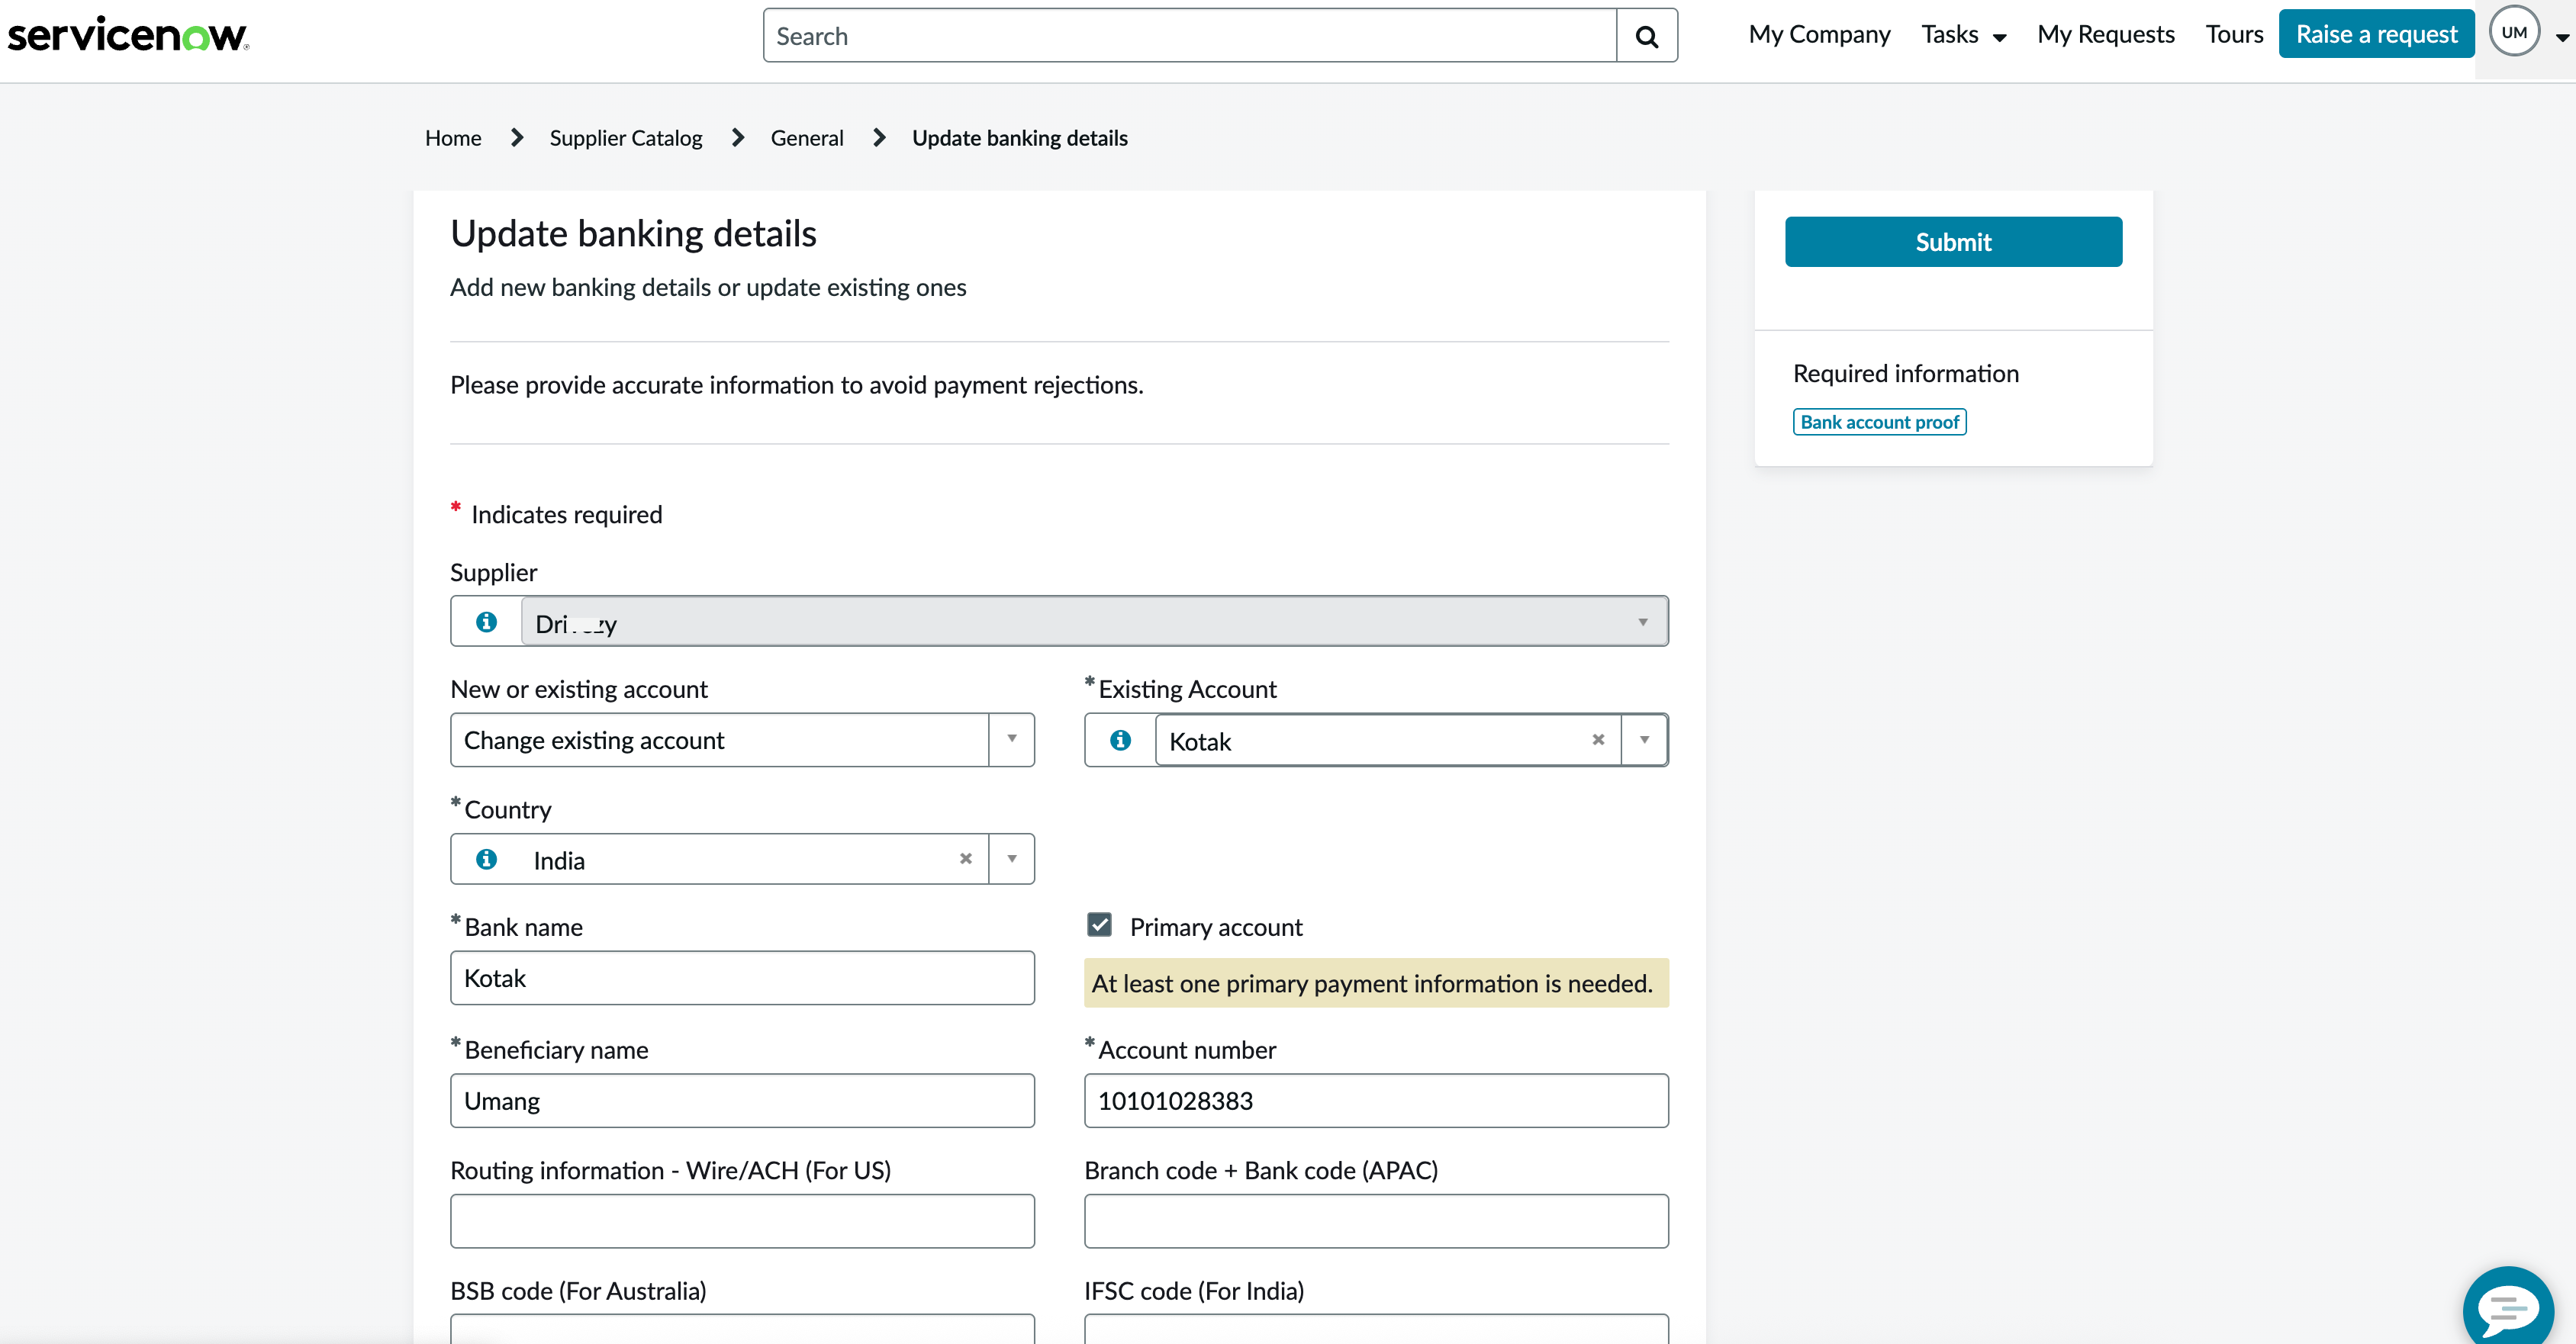Navigate to Home breadcrumb
The image size is (2576, 1344).
tap(453, 138)
